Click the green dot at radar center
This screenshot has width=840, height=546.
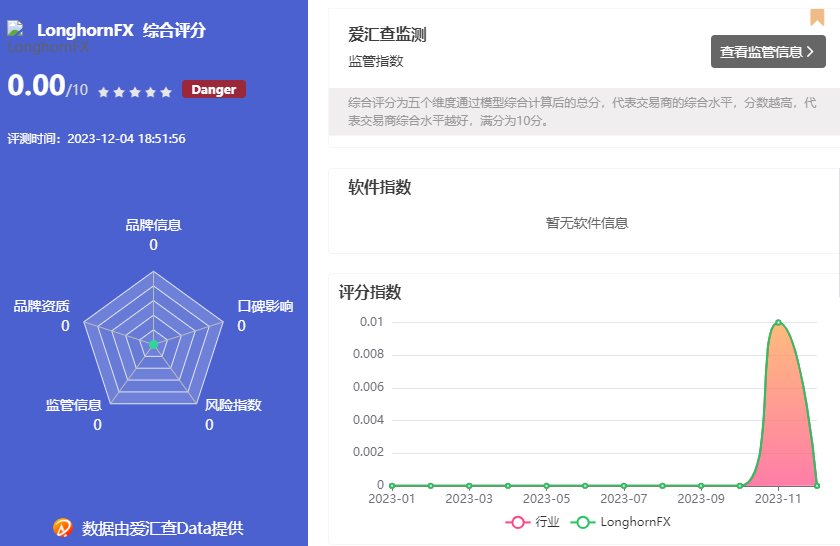[153, 344]
